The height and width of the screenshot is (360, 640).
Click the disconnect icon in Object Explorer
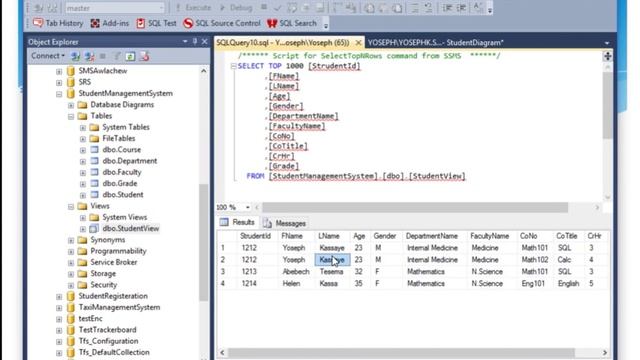point(89,56)
